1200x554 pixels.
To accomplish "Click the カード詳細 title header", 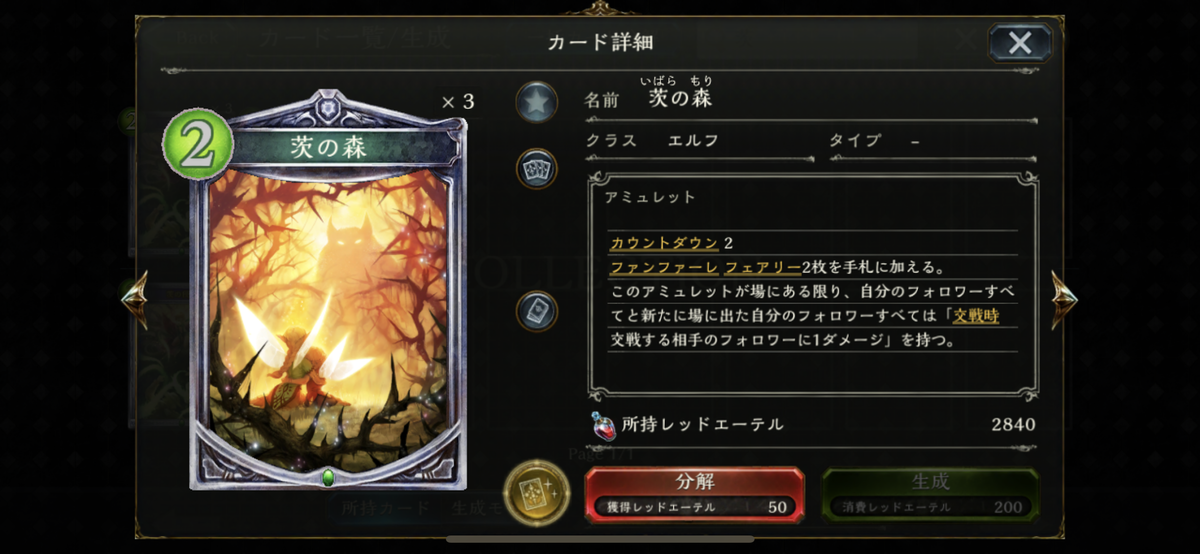I will pos(600,42).
